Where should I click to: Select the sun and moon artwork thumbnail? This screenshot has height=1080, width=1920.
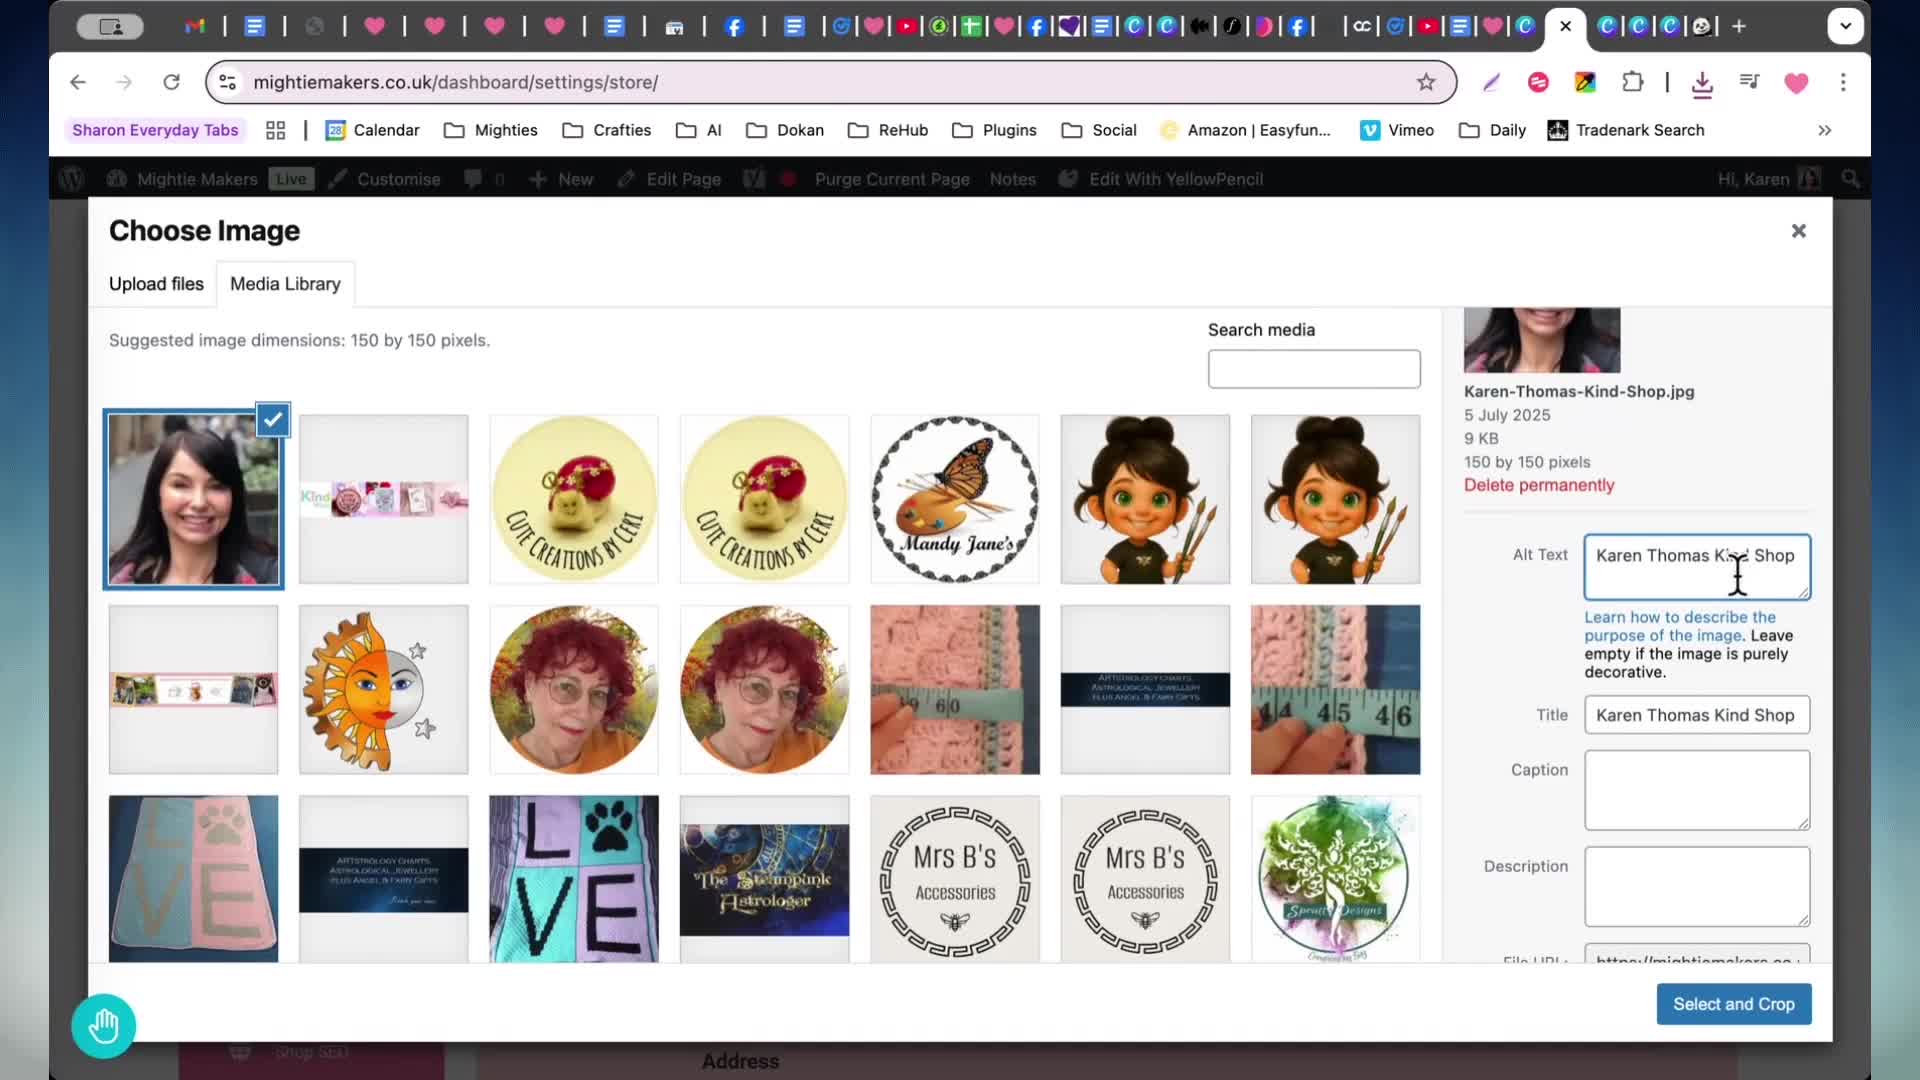[x=384, y=689]
